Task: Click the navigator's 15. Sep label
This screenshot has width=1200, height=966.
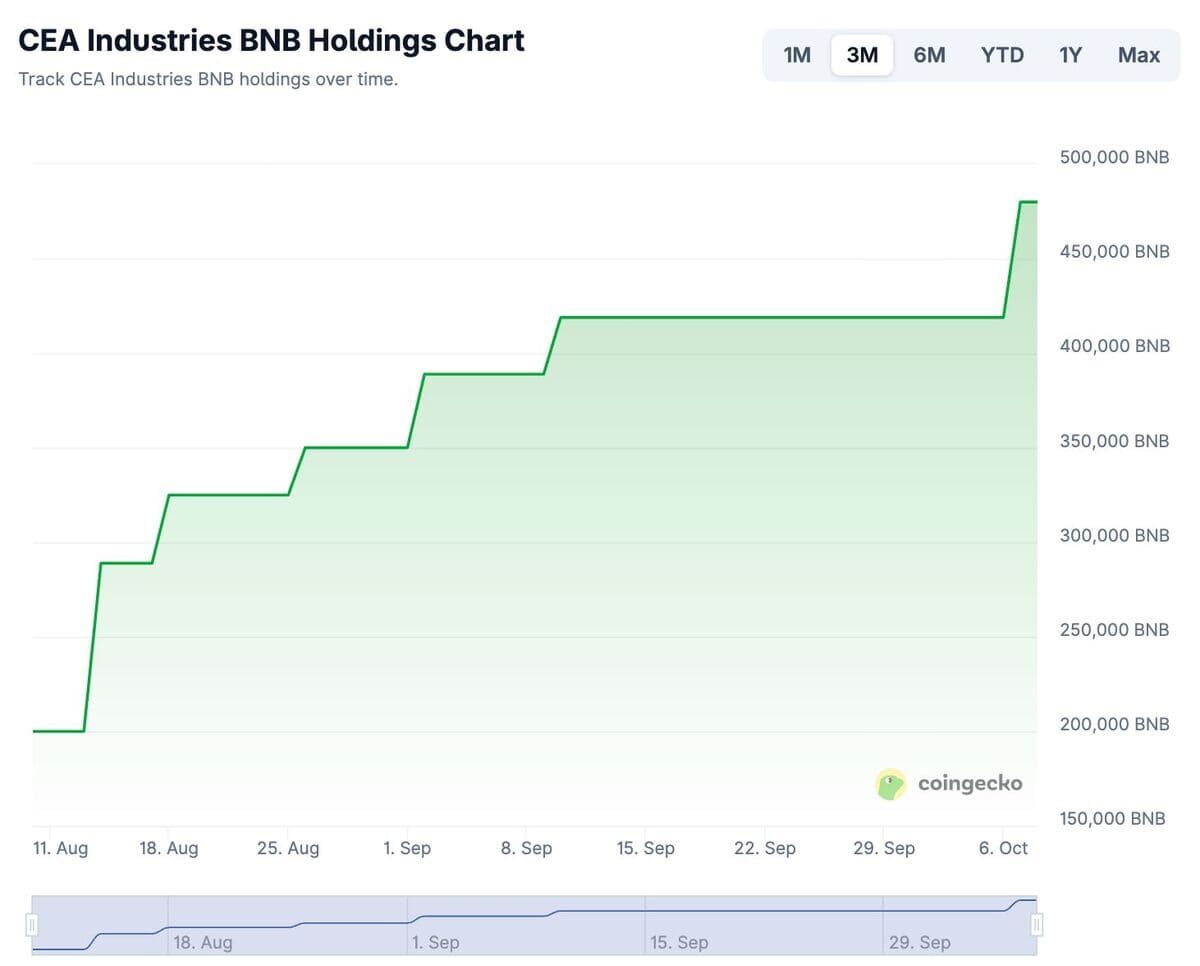Action: pyautogui.click(x=679, y=942)
